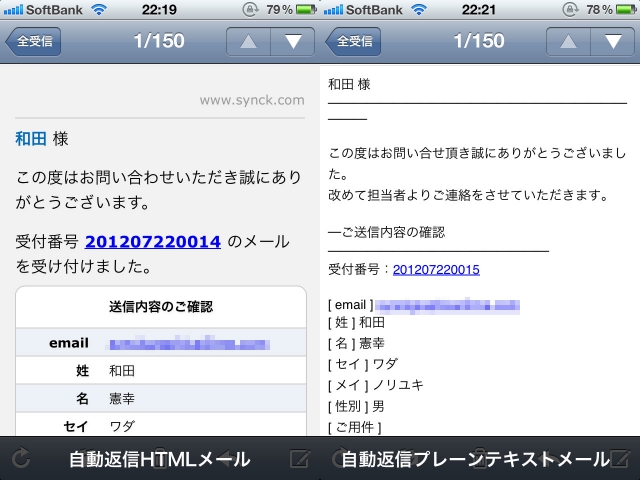Tap the www.synck.com text in mail header
Viewport: 640px width, 480px height.
[x=252, y=100]
